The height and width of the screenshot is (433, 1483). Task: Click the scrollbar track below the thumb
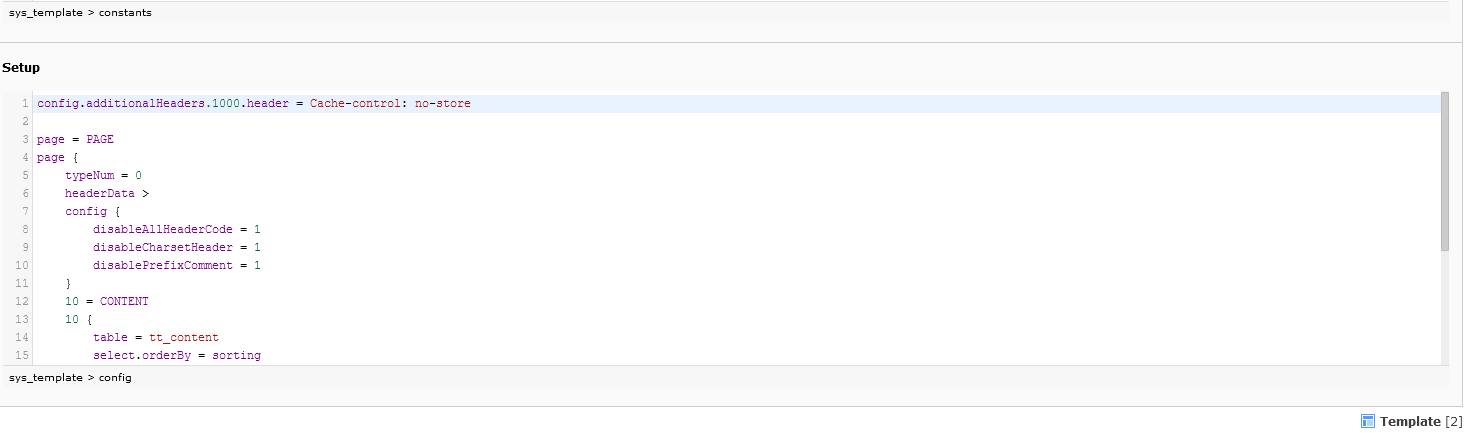click(1445, 306)
